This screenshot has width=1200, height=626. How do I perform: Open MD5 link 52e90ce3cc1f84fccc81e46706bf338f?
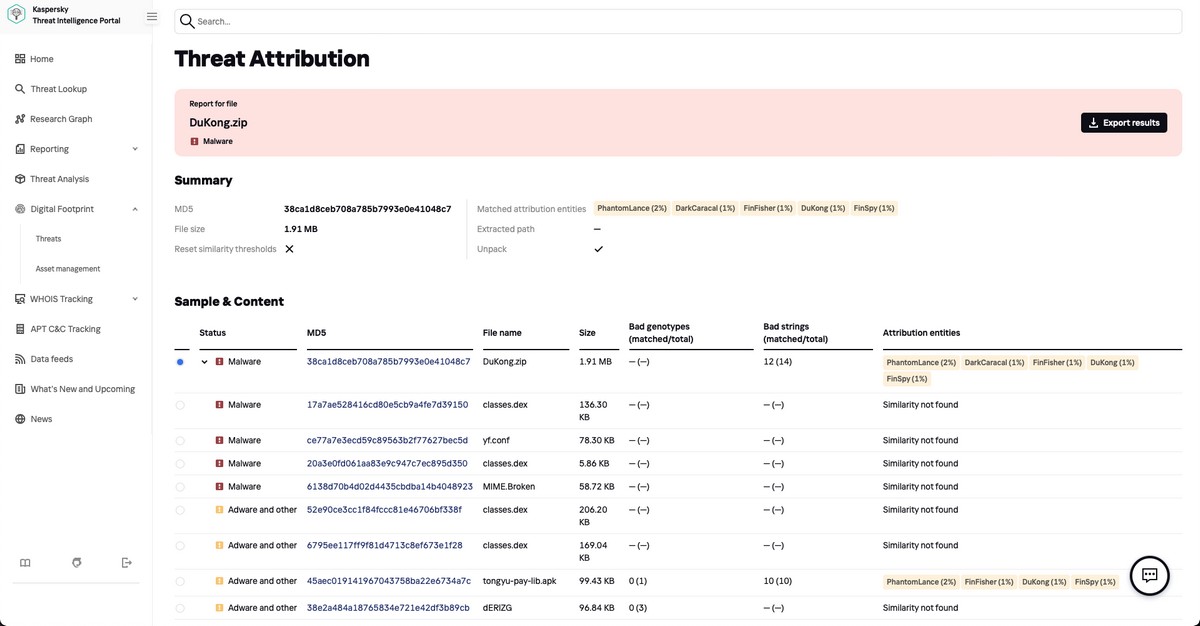(x=384, y=510)
